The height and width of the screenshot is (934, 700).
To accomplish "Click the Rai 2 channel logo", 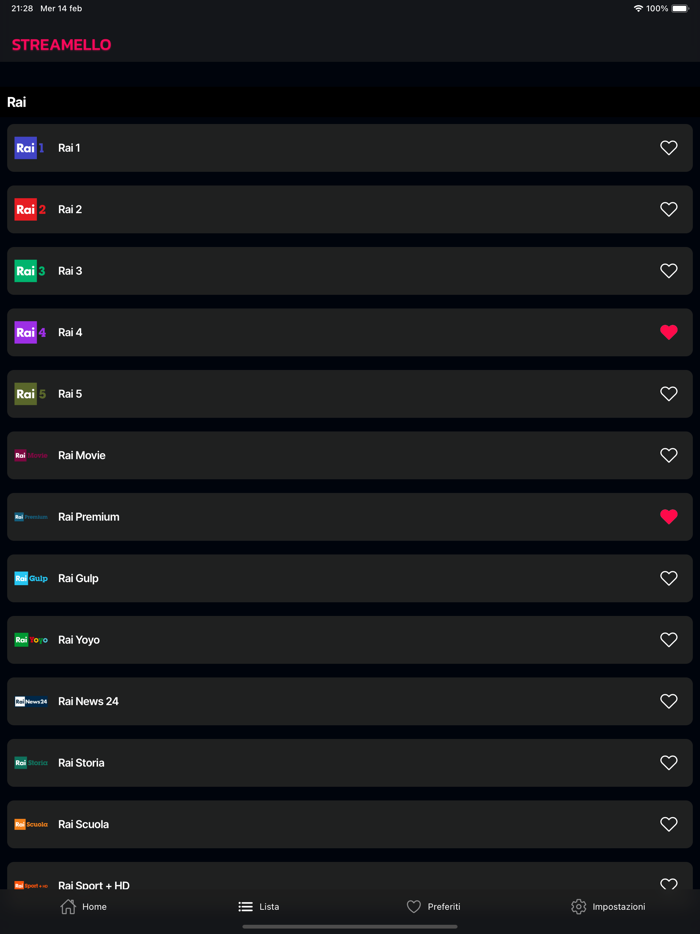I will point(27,209).
